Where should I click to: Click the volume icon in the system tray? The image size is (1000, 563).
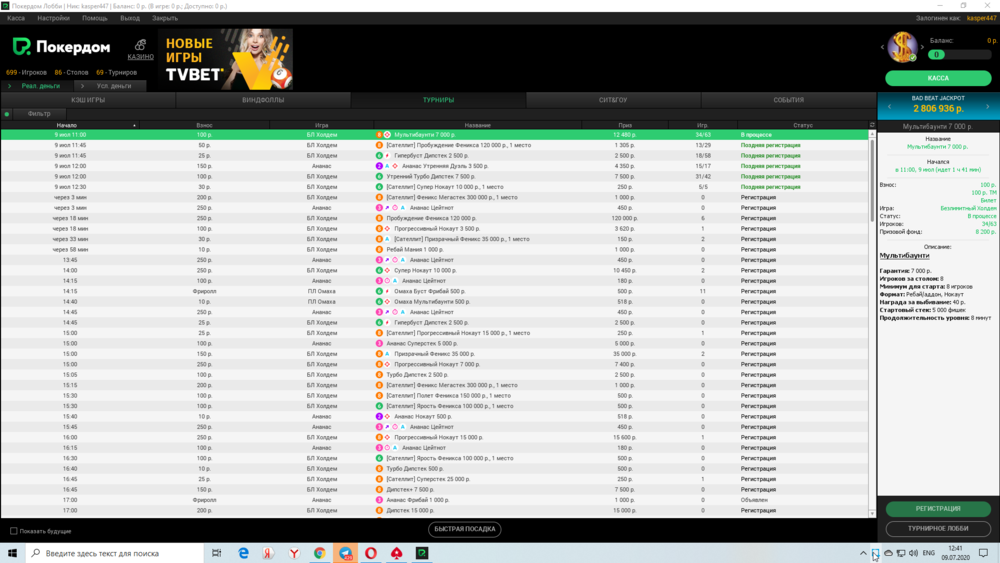tap(913, 553)
